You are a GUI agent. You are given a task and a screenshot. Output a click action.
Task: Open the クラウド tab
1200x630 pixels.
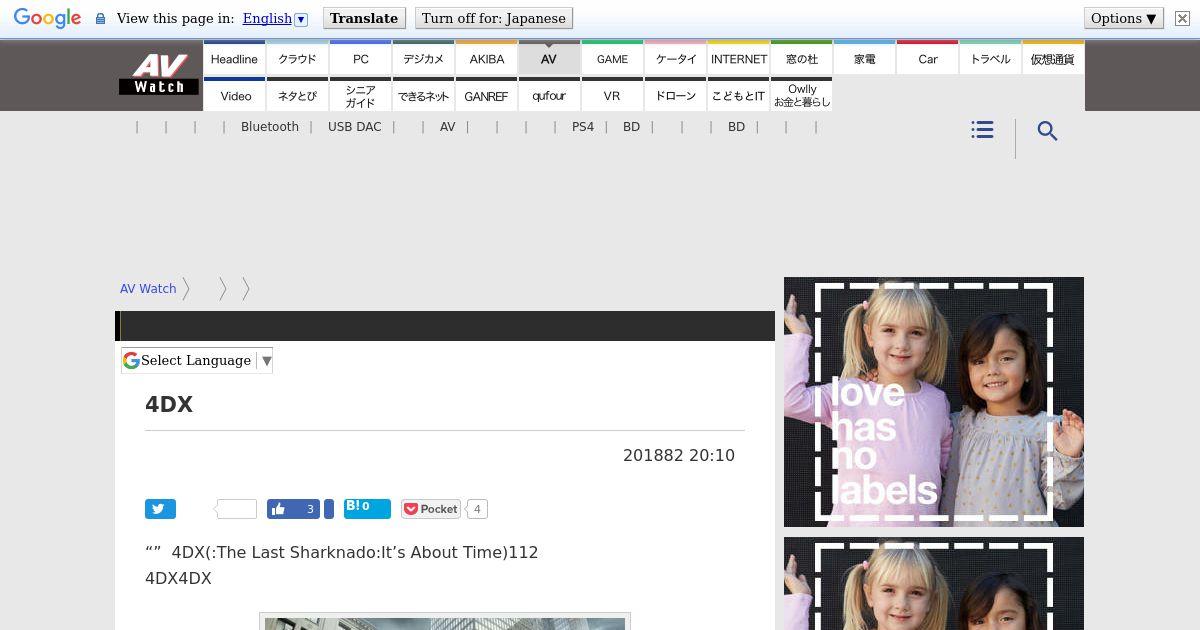[x=297, y=58]
